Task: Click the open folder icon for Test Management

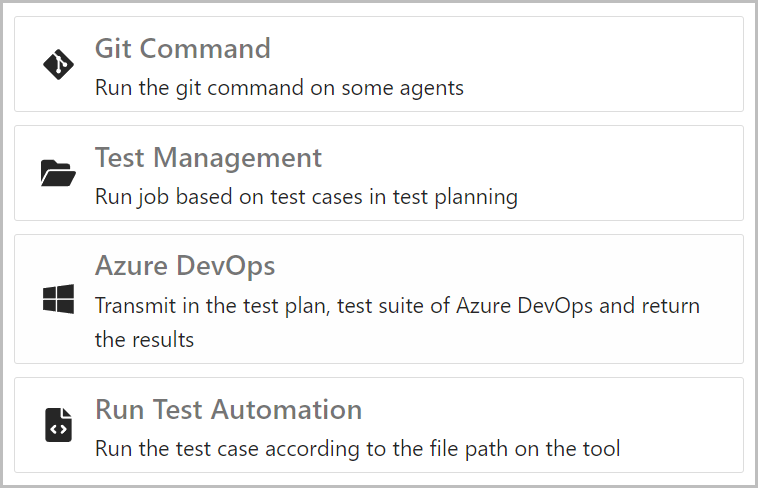Action: (x=58, y=173)
